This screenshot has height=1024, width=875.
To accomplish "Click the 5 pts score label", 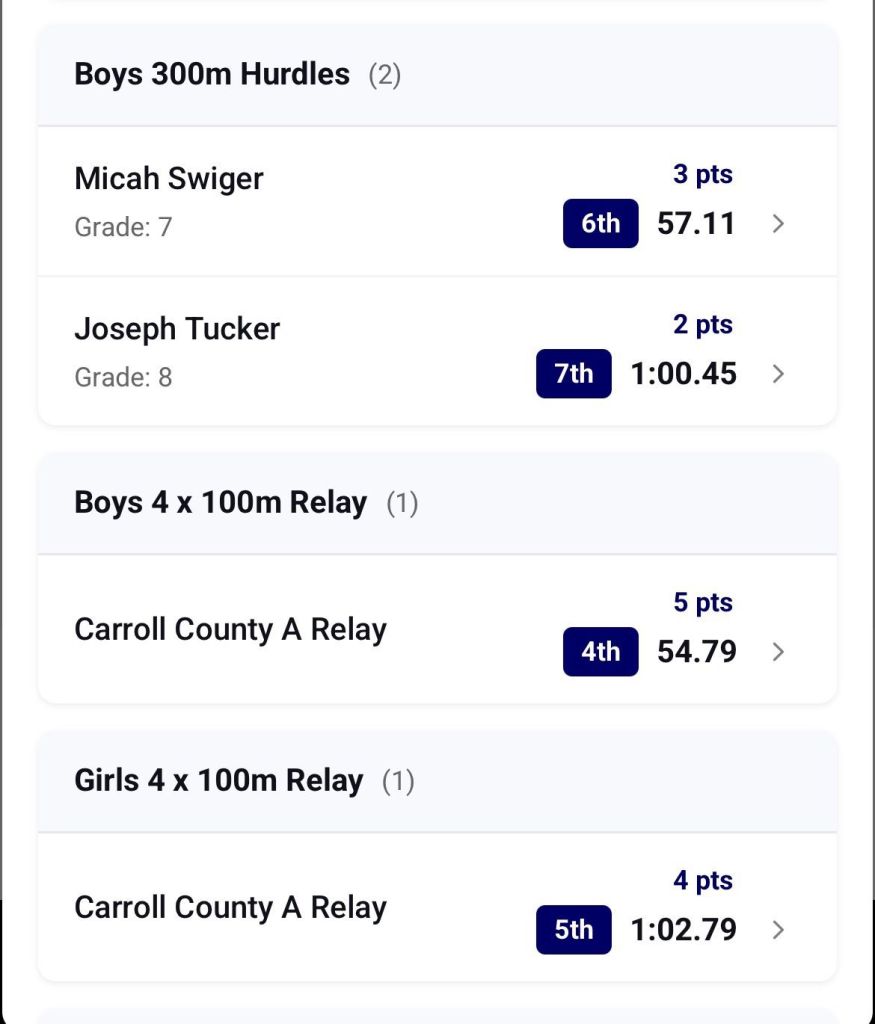I will click(x=702, y=603).
